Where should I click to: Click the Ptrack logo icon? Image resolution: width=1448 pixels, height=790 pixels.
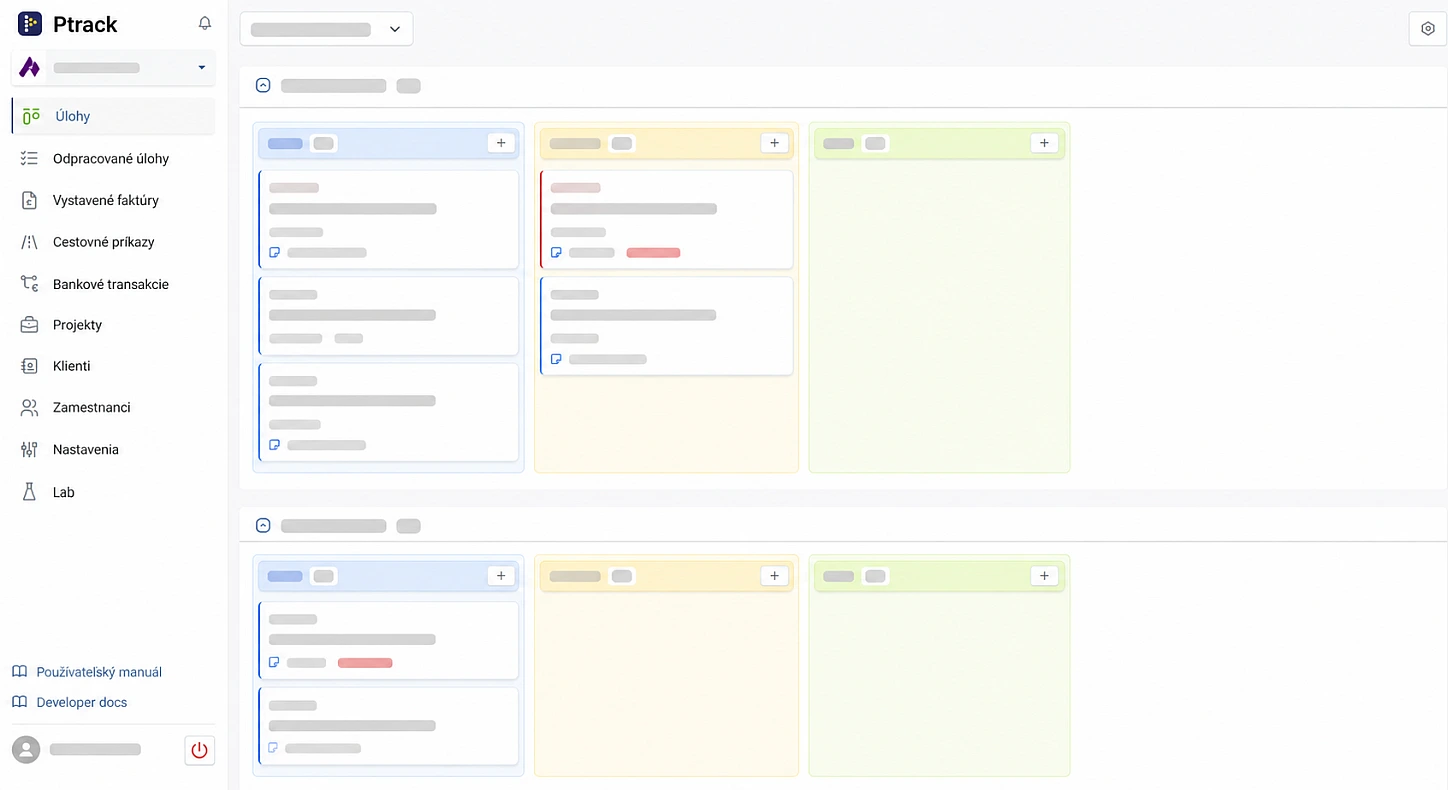pos(30,24)
